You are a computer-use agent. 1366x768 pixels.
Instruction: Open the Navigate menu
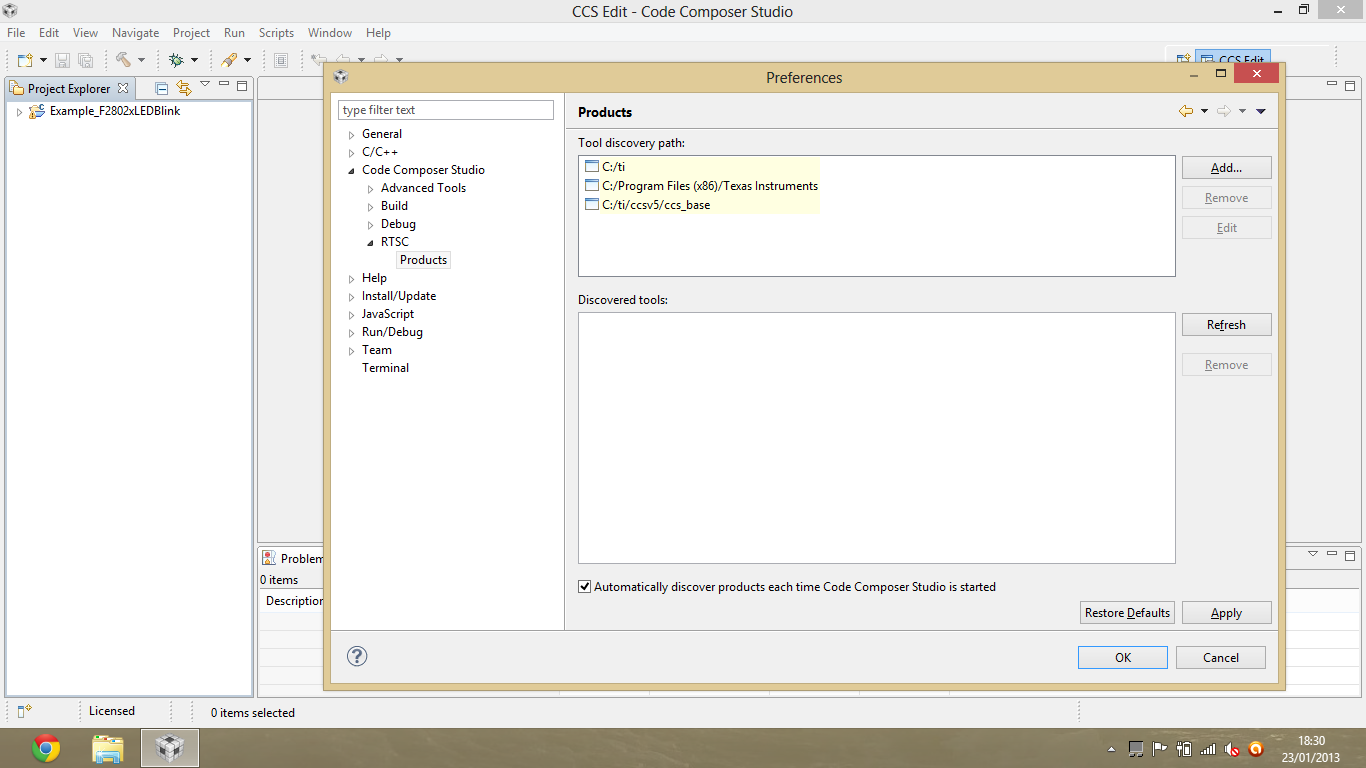click(x=135, y=33)
